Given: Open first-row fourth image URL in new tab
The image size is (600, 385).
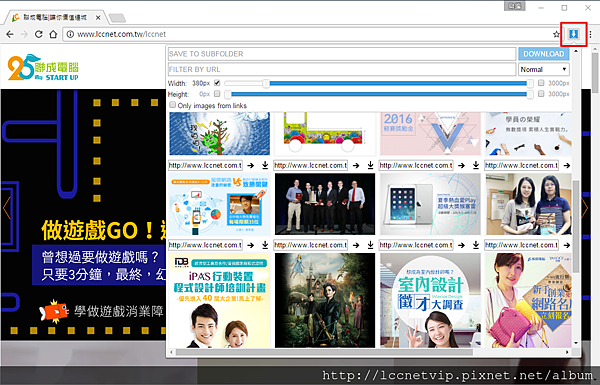Looking at the screenshot, I should [x=567, y=165].
